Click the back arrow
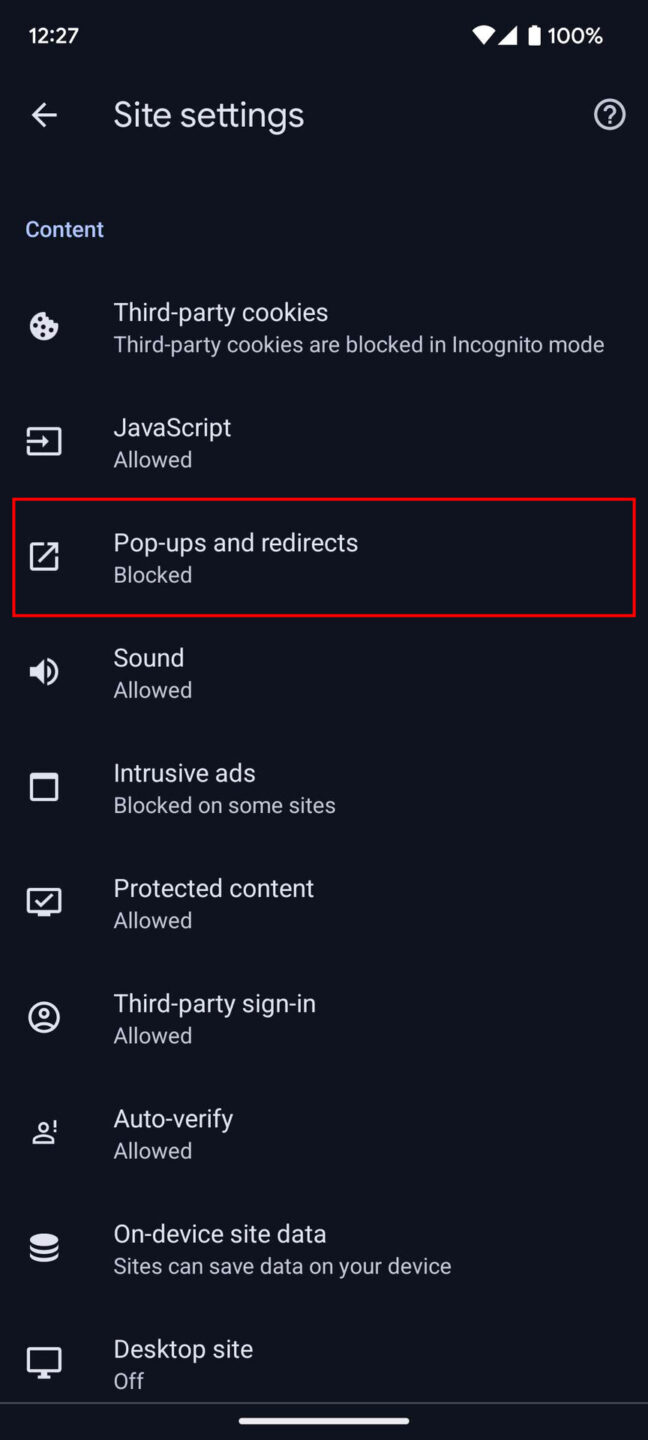The height and width of the screenshot is (1440, 648). (44, 115)
